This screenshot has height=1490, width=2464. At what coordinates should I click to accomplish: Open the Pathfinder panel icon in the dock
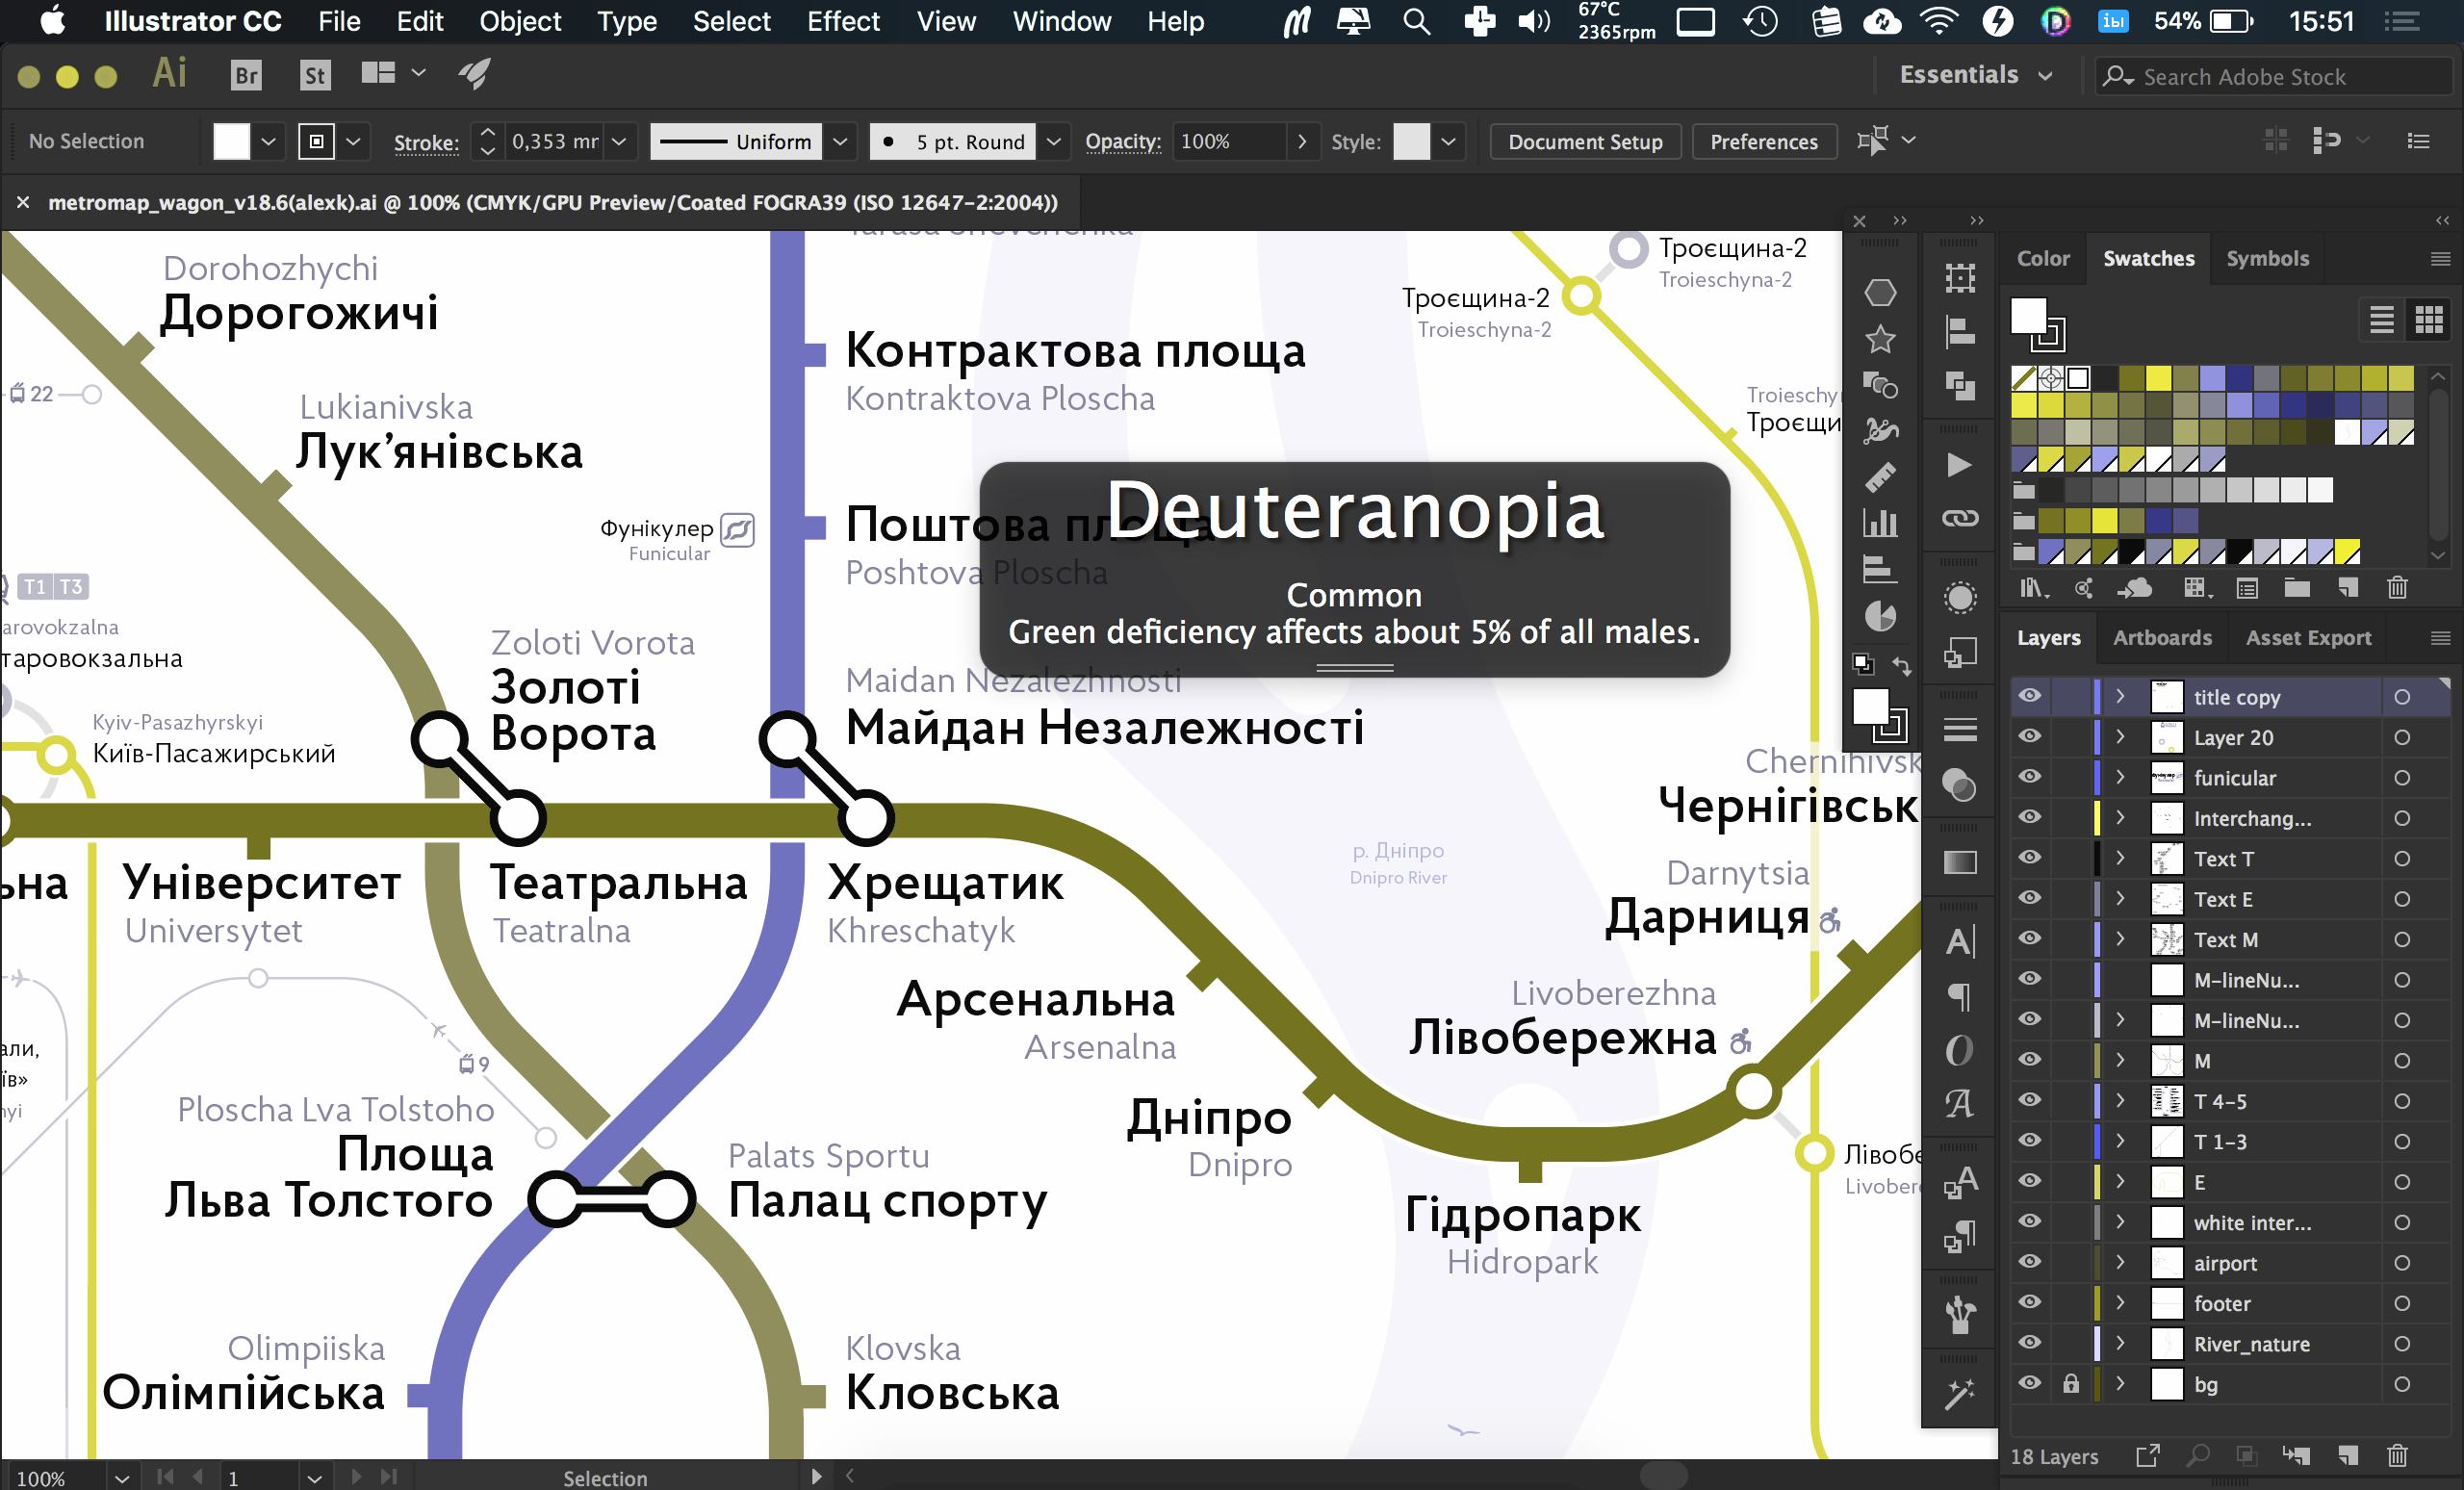[x=1960, y=386]
